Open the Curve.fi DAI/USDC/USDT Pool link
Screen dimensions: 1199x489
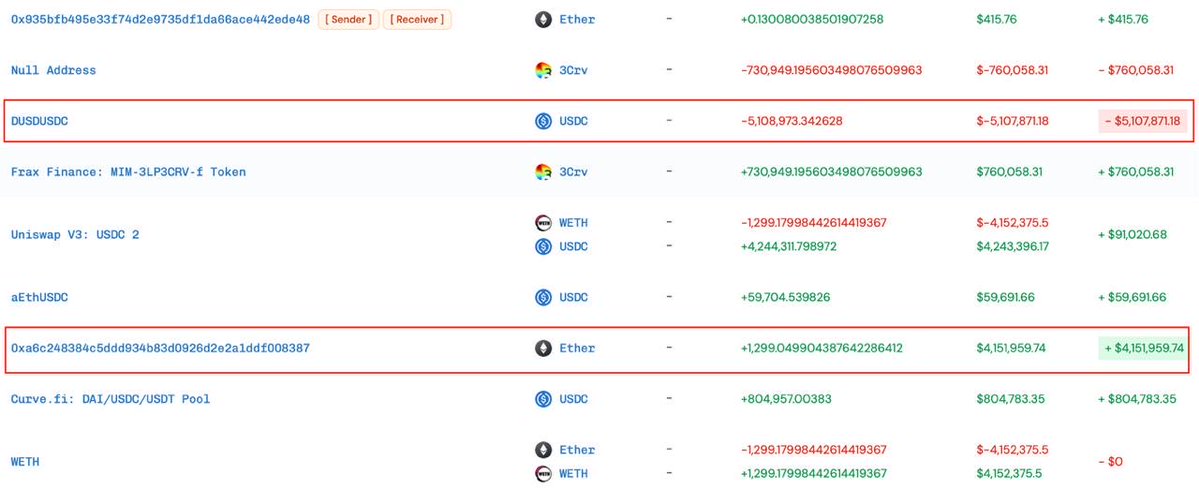point(110,399)
